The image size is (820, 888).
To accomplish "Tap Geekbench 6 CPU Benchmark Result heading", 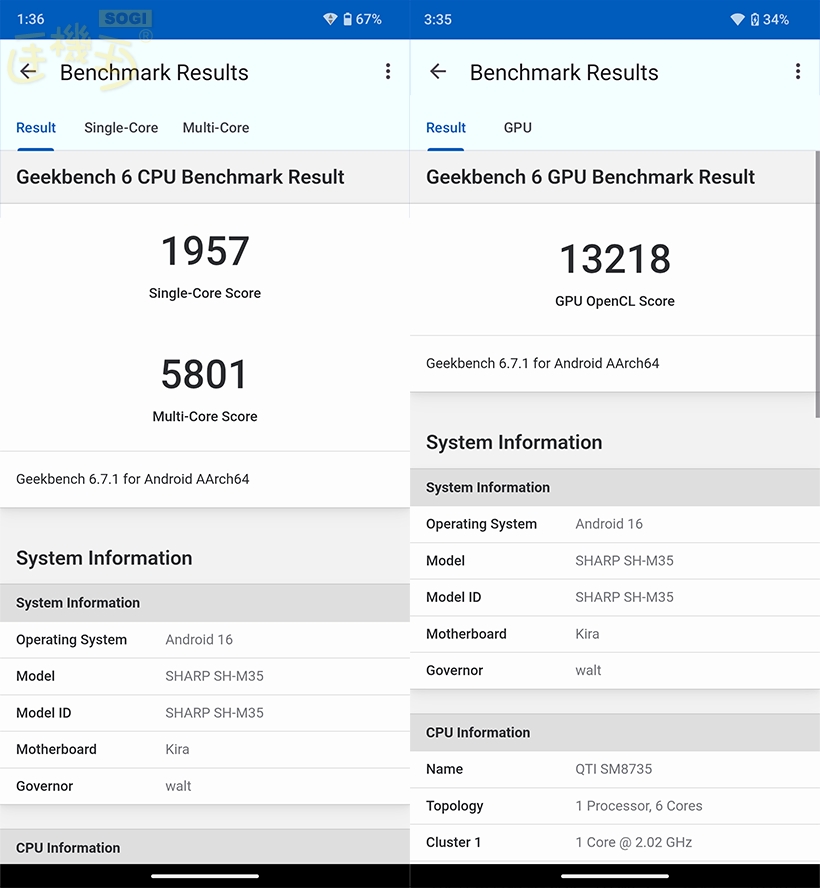I will 180,177.
